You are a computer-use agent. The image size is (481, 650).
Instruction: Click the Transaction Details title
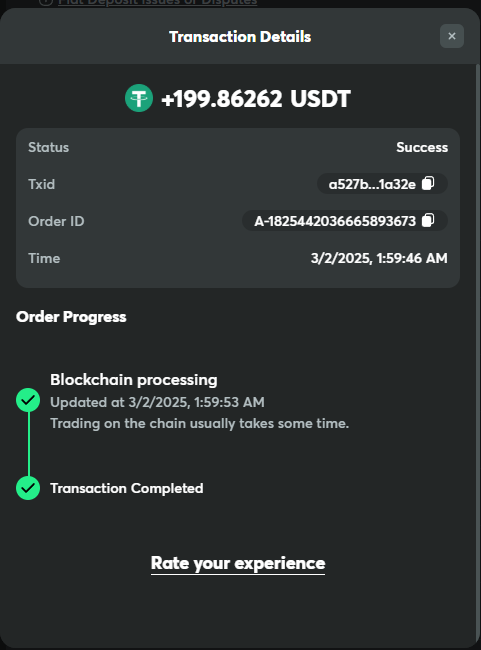coord(240,36)
